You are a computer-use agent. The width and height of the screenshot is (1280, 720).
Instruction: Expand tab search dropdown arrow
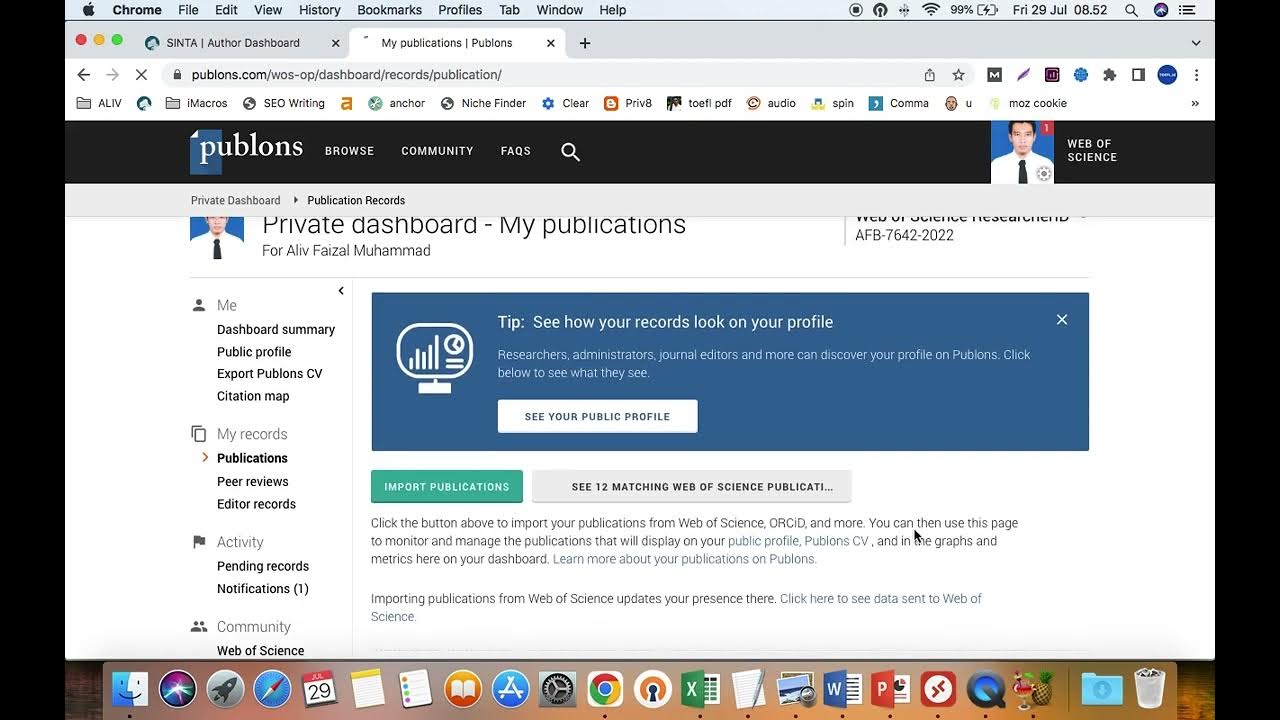pos(1196,43)
